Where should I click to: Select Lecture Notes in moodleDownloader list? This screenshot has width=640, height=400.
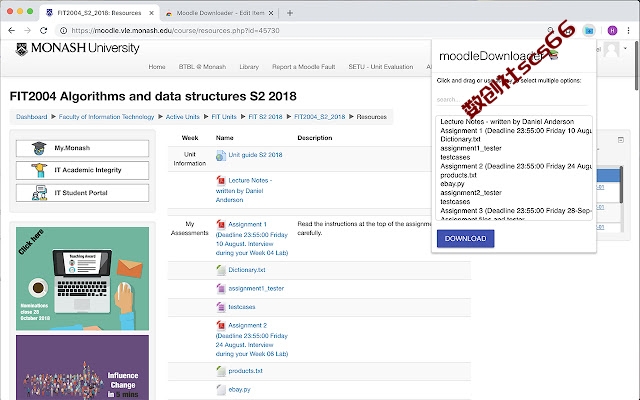tap(507, 122)
